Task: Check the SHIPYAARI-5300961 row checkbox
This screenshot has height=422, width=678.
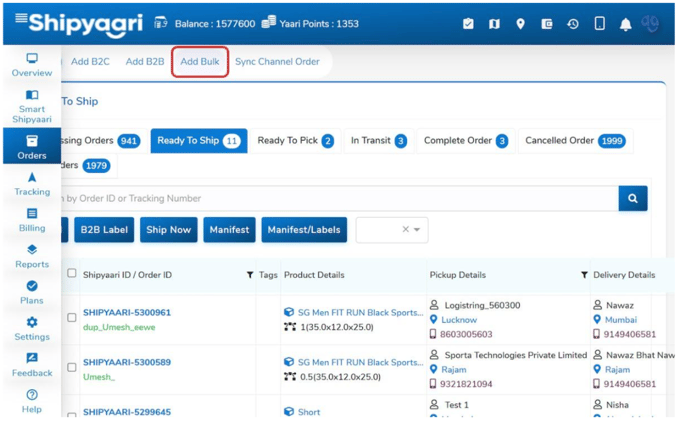Action: 72,318
